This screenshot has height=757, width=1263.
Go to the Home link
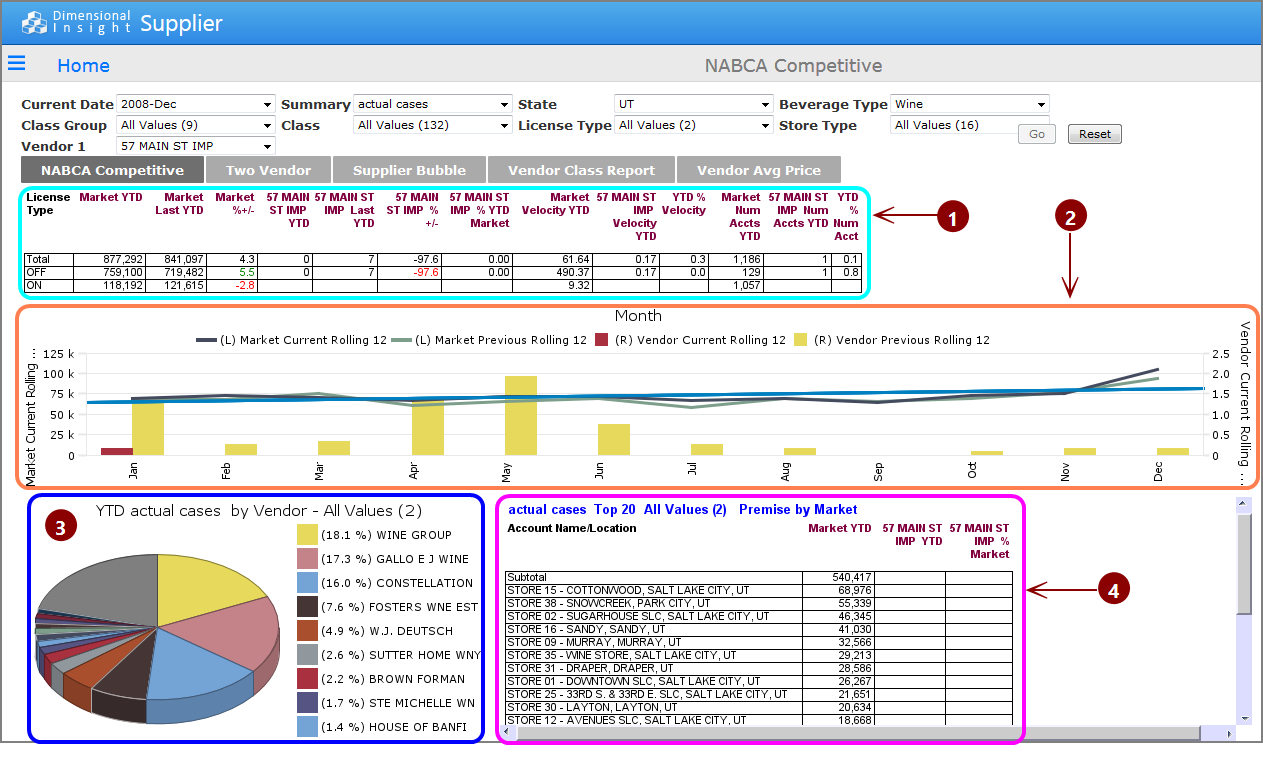pos(83,66)
